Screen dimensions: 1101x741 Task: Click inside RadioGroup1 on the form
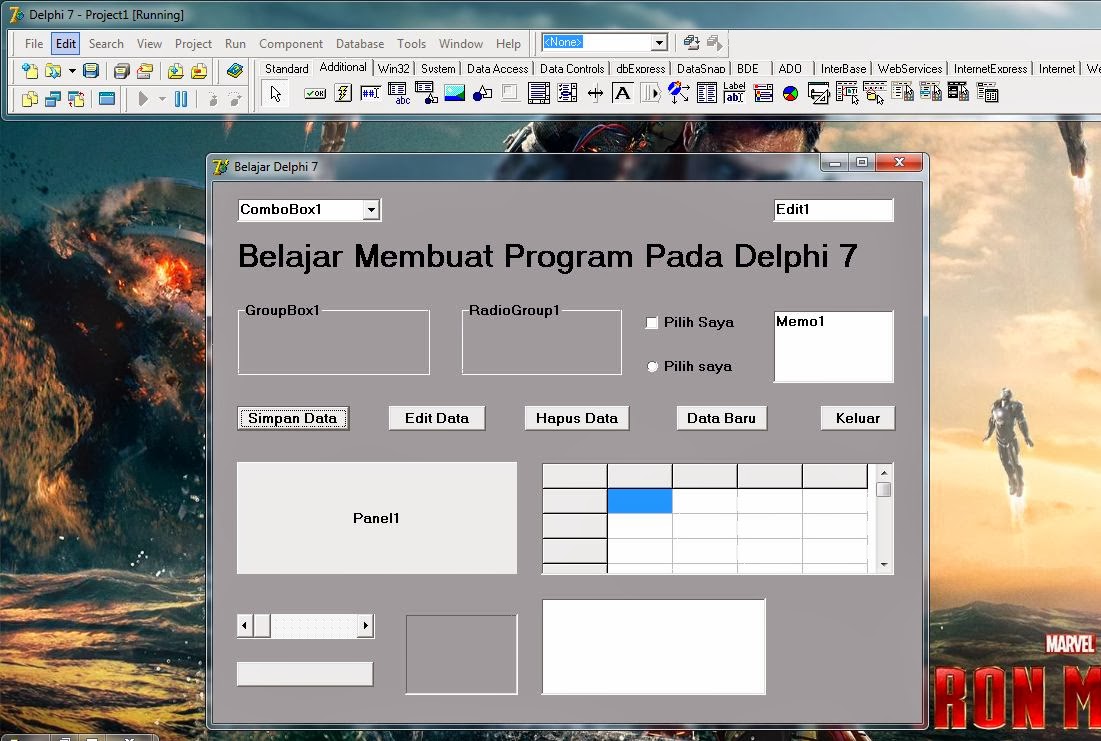pyautogui.click(x=541, y=345)
